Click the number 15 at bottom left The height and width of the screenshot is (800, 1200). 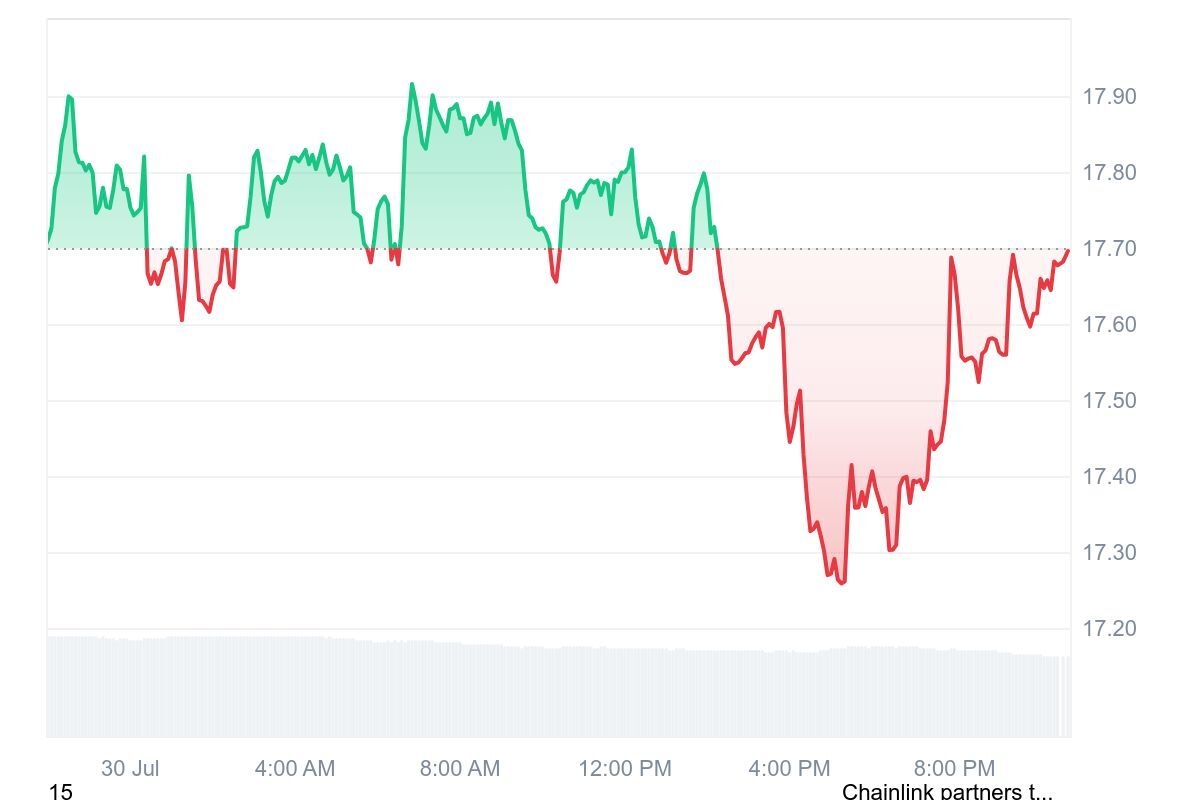[x=61, y=792]
